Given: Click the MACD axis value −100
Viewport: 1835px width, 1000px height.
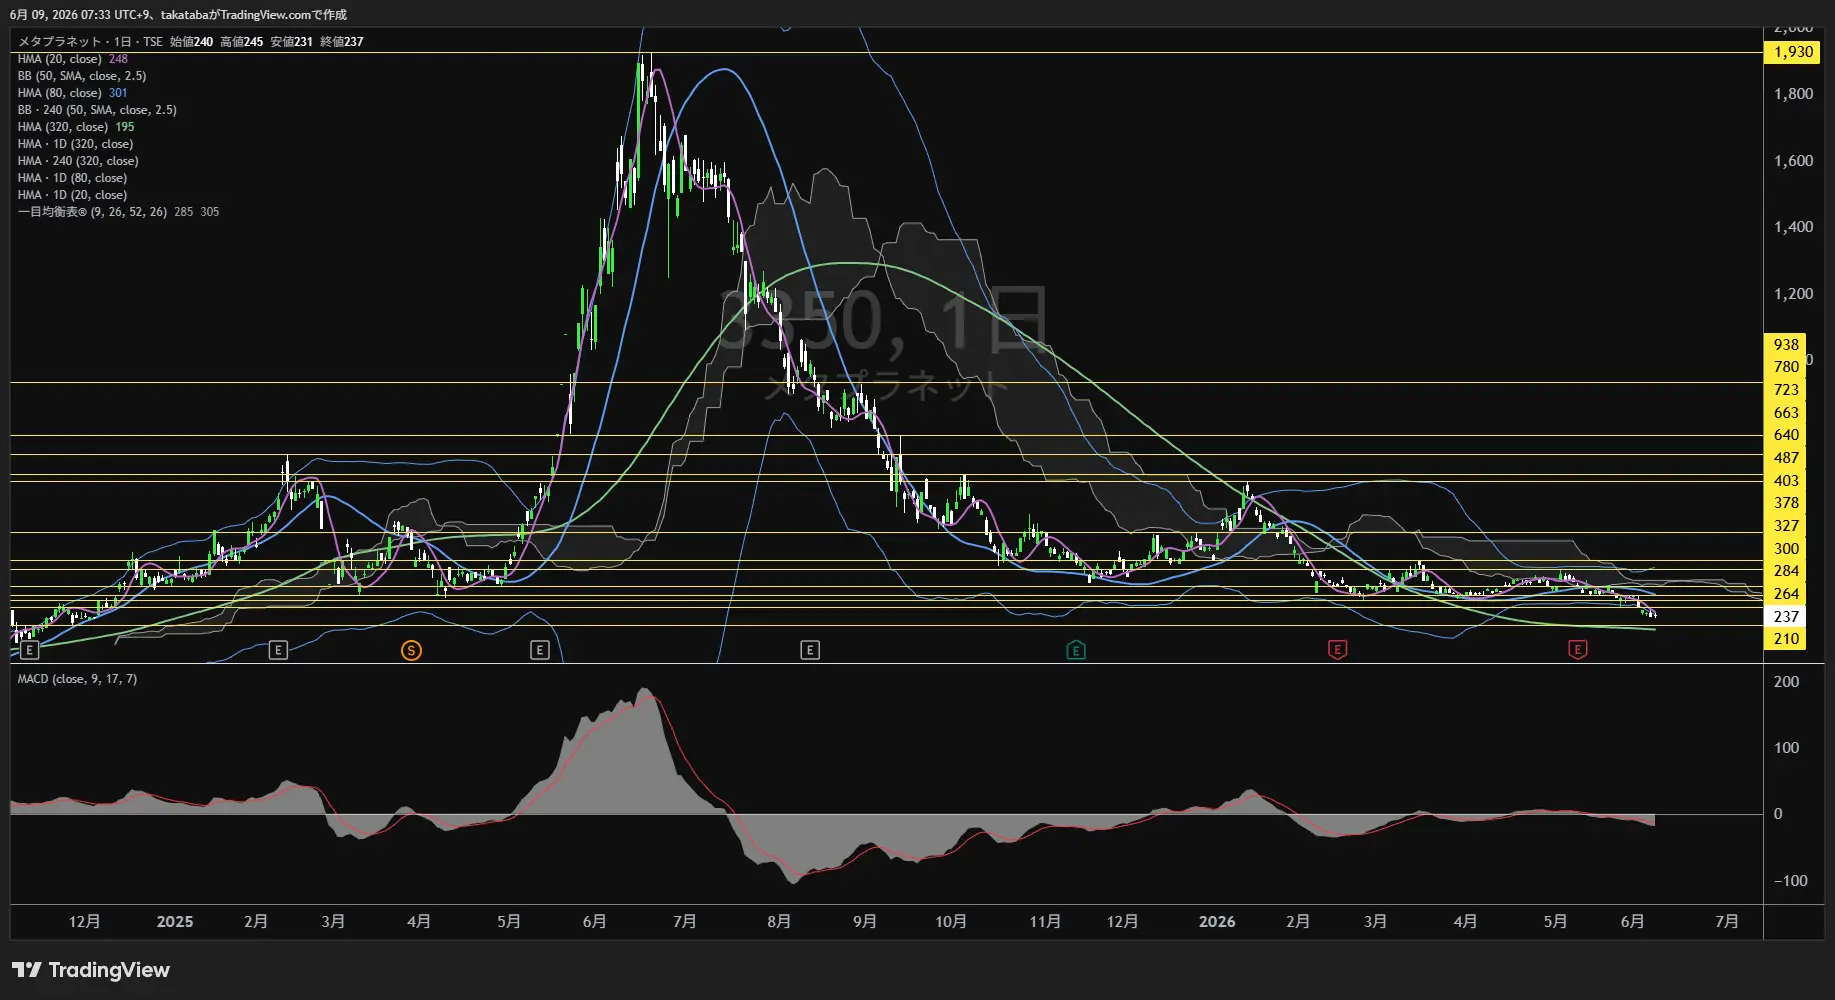Looking at the screenshot, I should tap(1790, 881).
